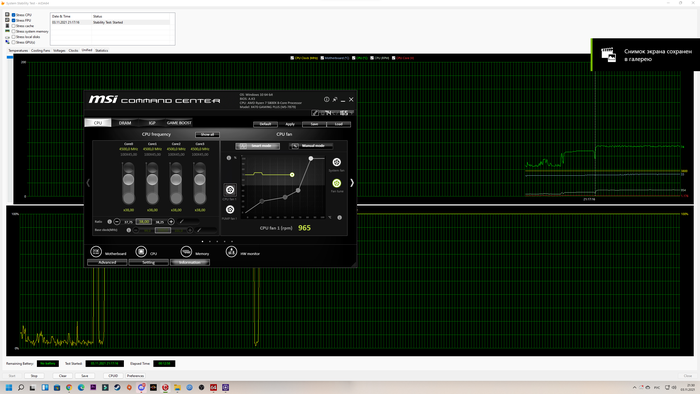Image resolution: width=700 pixels, height=394 pixels.
Task: Toggle Motherboard graph legend checkbox
Action: click(x=322, y=58)
